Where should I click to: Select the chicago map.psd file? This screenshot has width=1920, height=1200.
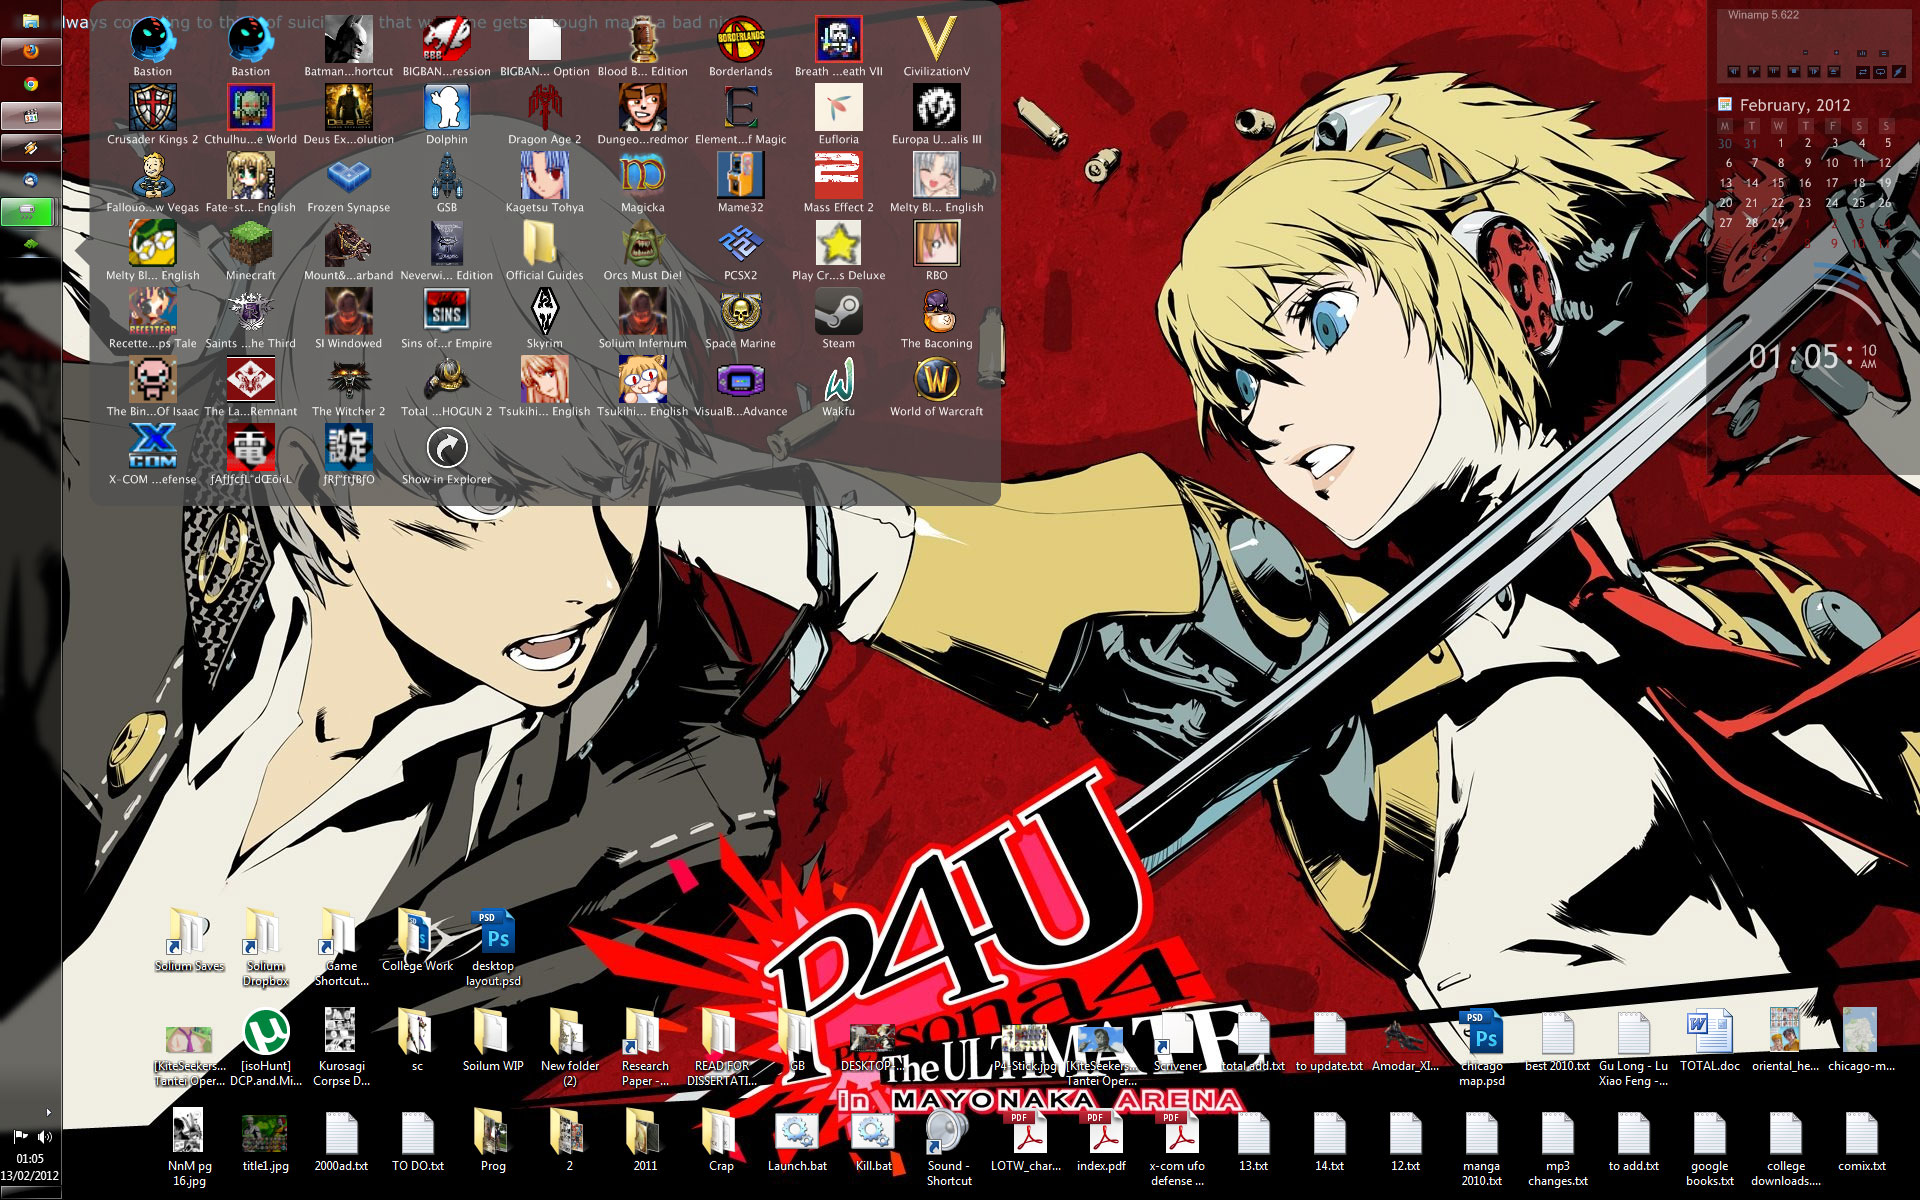1481,1048
